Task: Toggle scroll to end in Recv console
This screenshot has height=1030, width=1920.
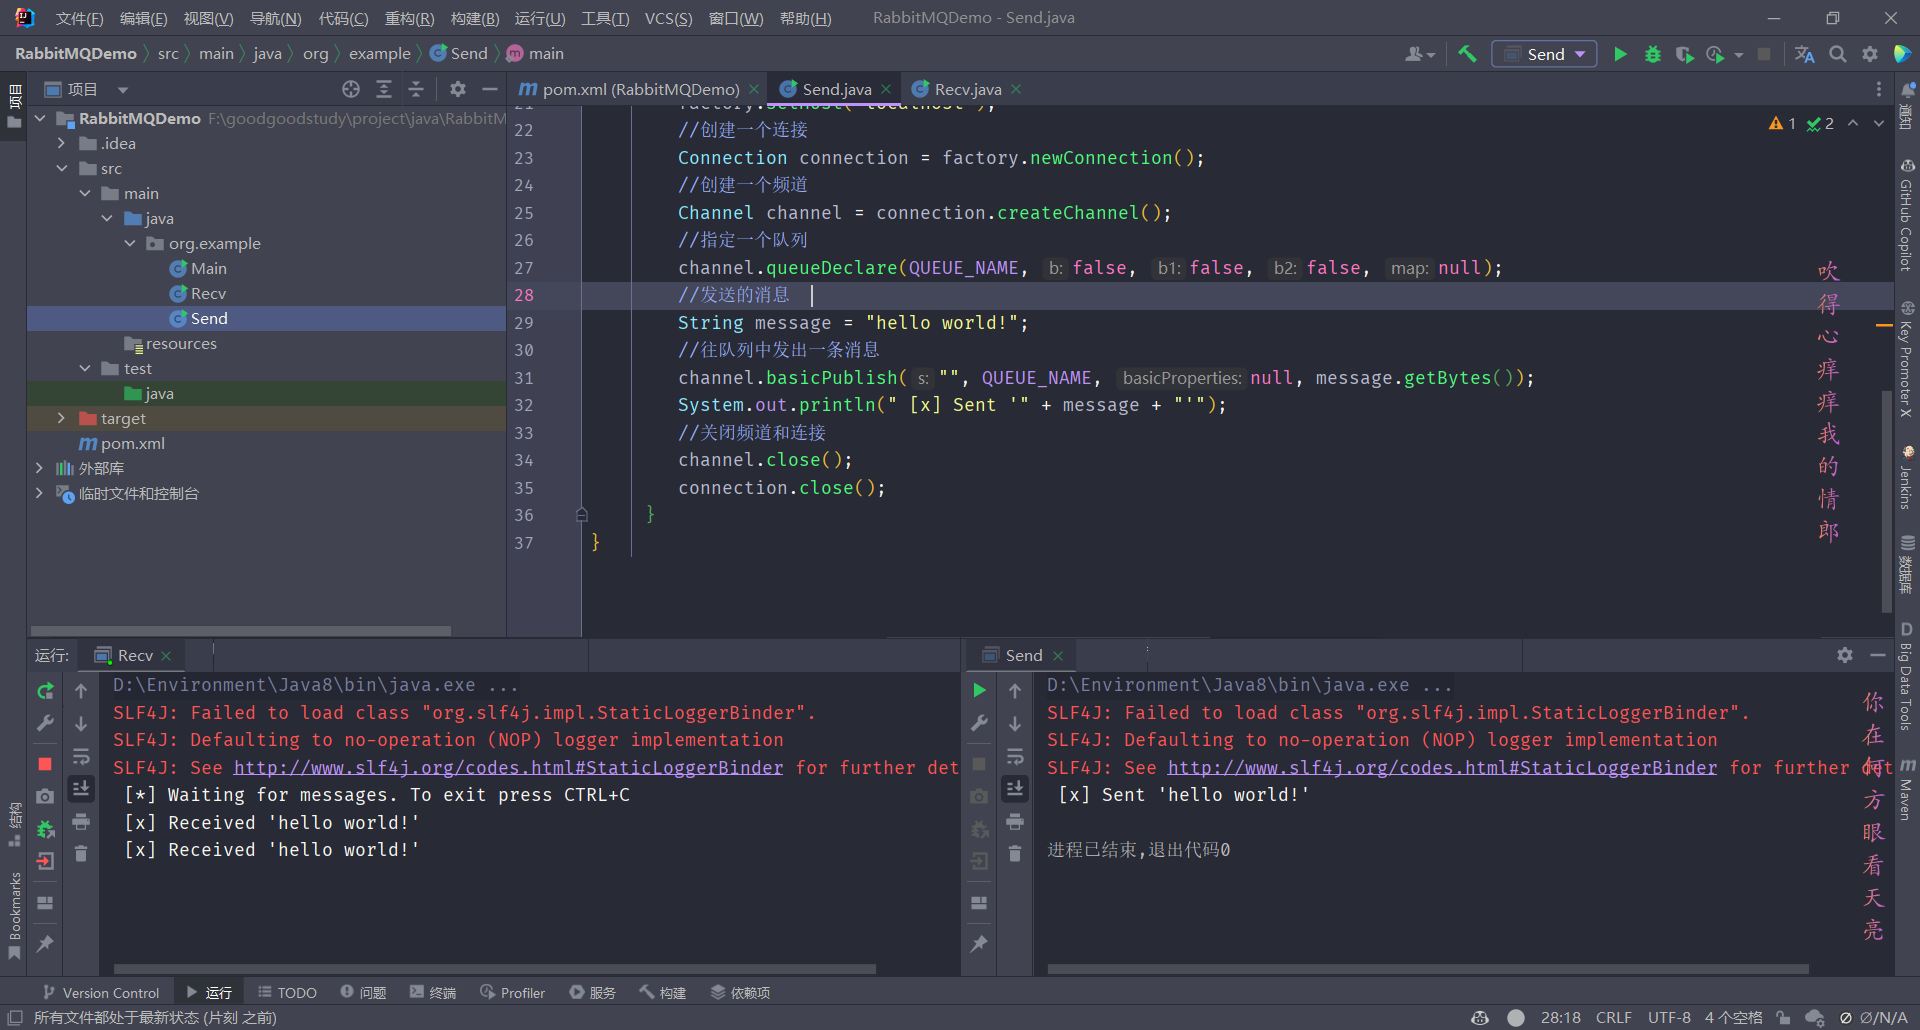Action: click(x=81, y=788)
